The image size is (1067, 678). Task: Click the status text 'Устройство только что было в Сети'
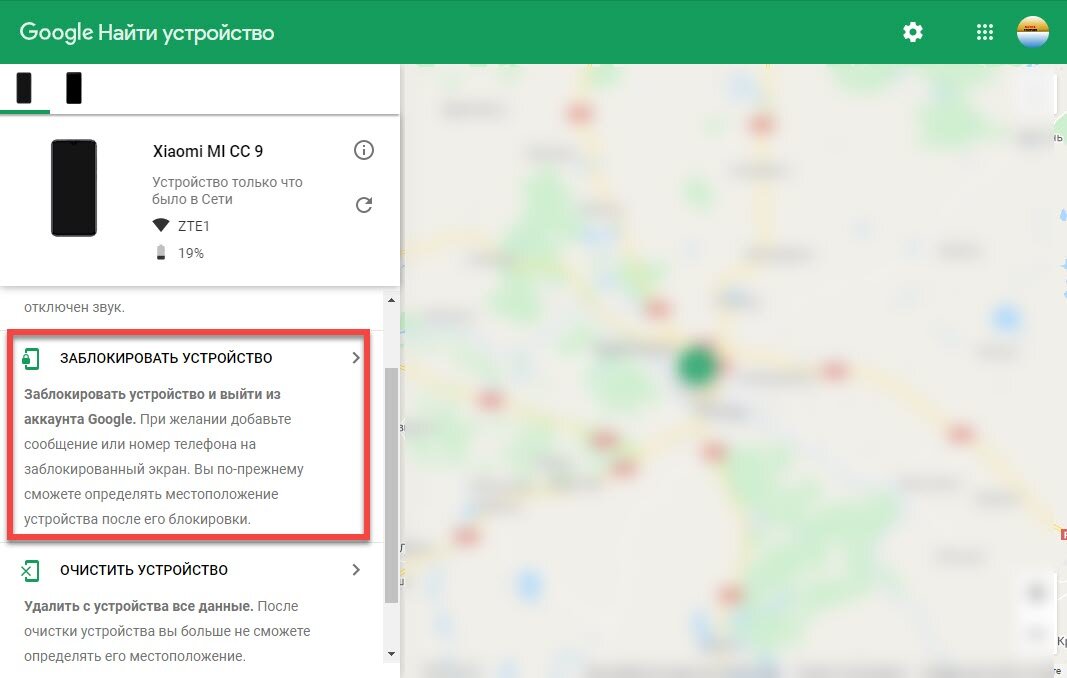227,191
